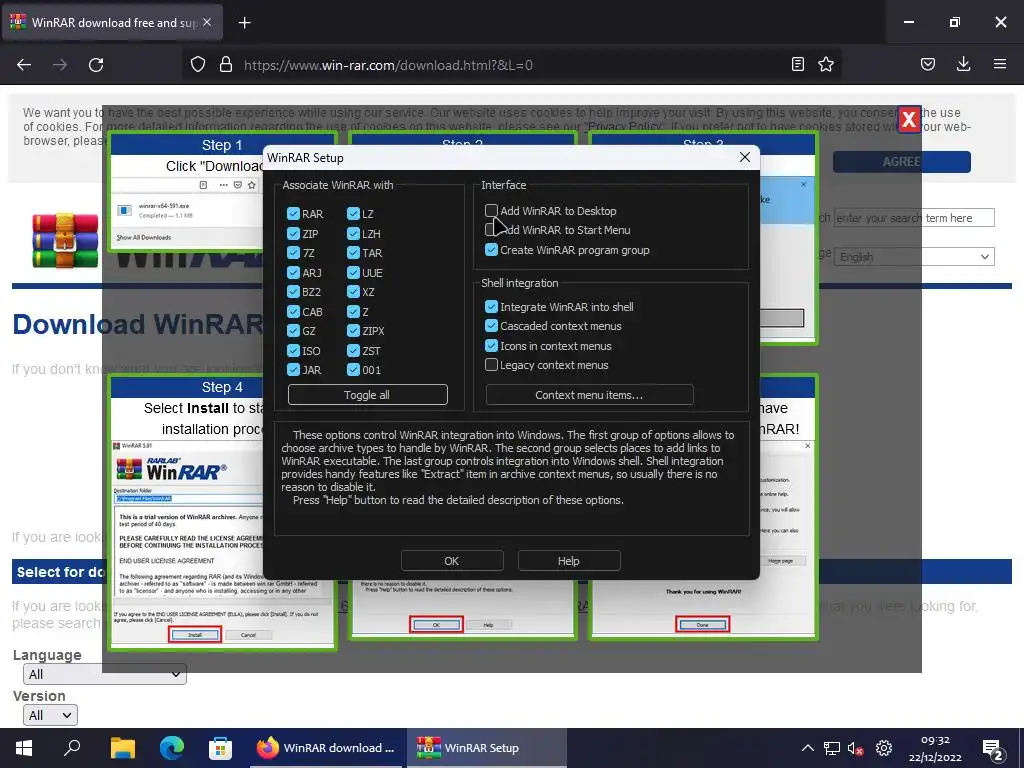Open Context menu items button
Viewport: 1024px width, 768px height.
(589, 394)
